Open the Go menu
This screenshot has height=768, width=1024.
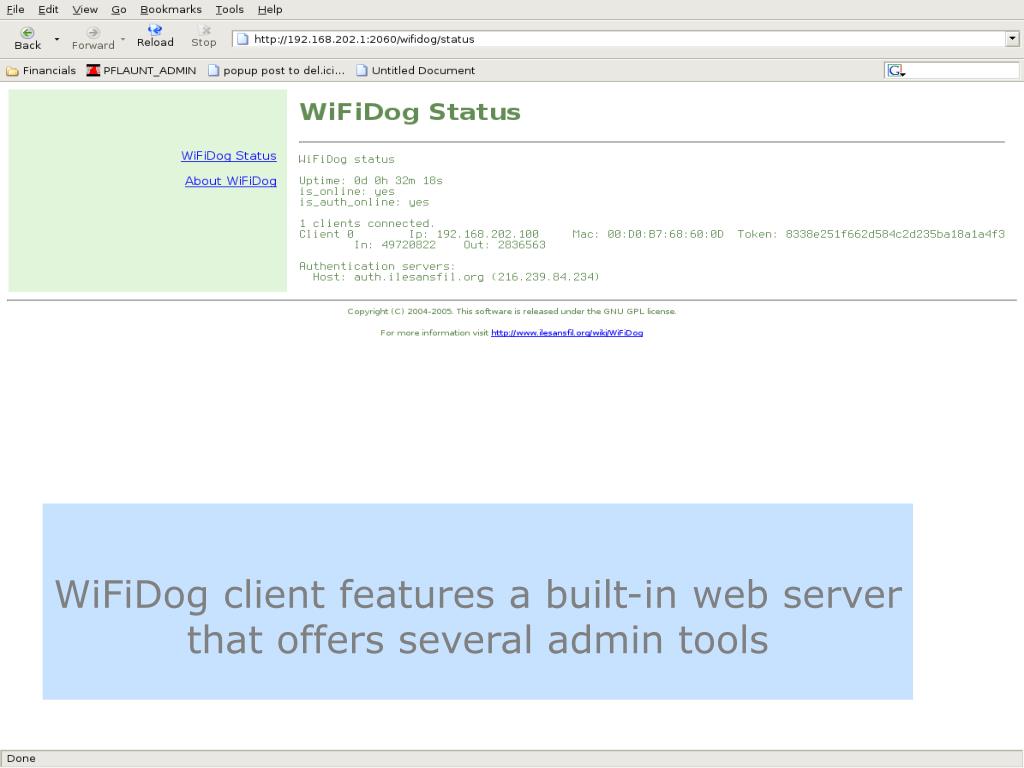pos(118,10)
